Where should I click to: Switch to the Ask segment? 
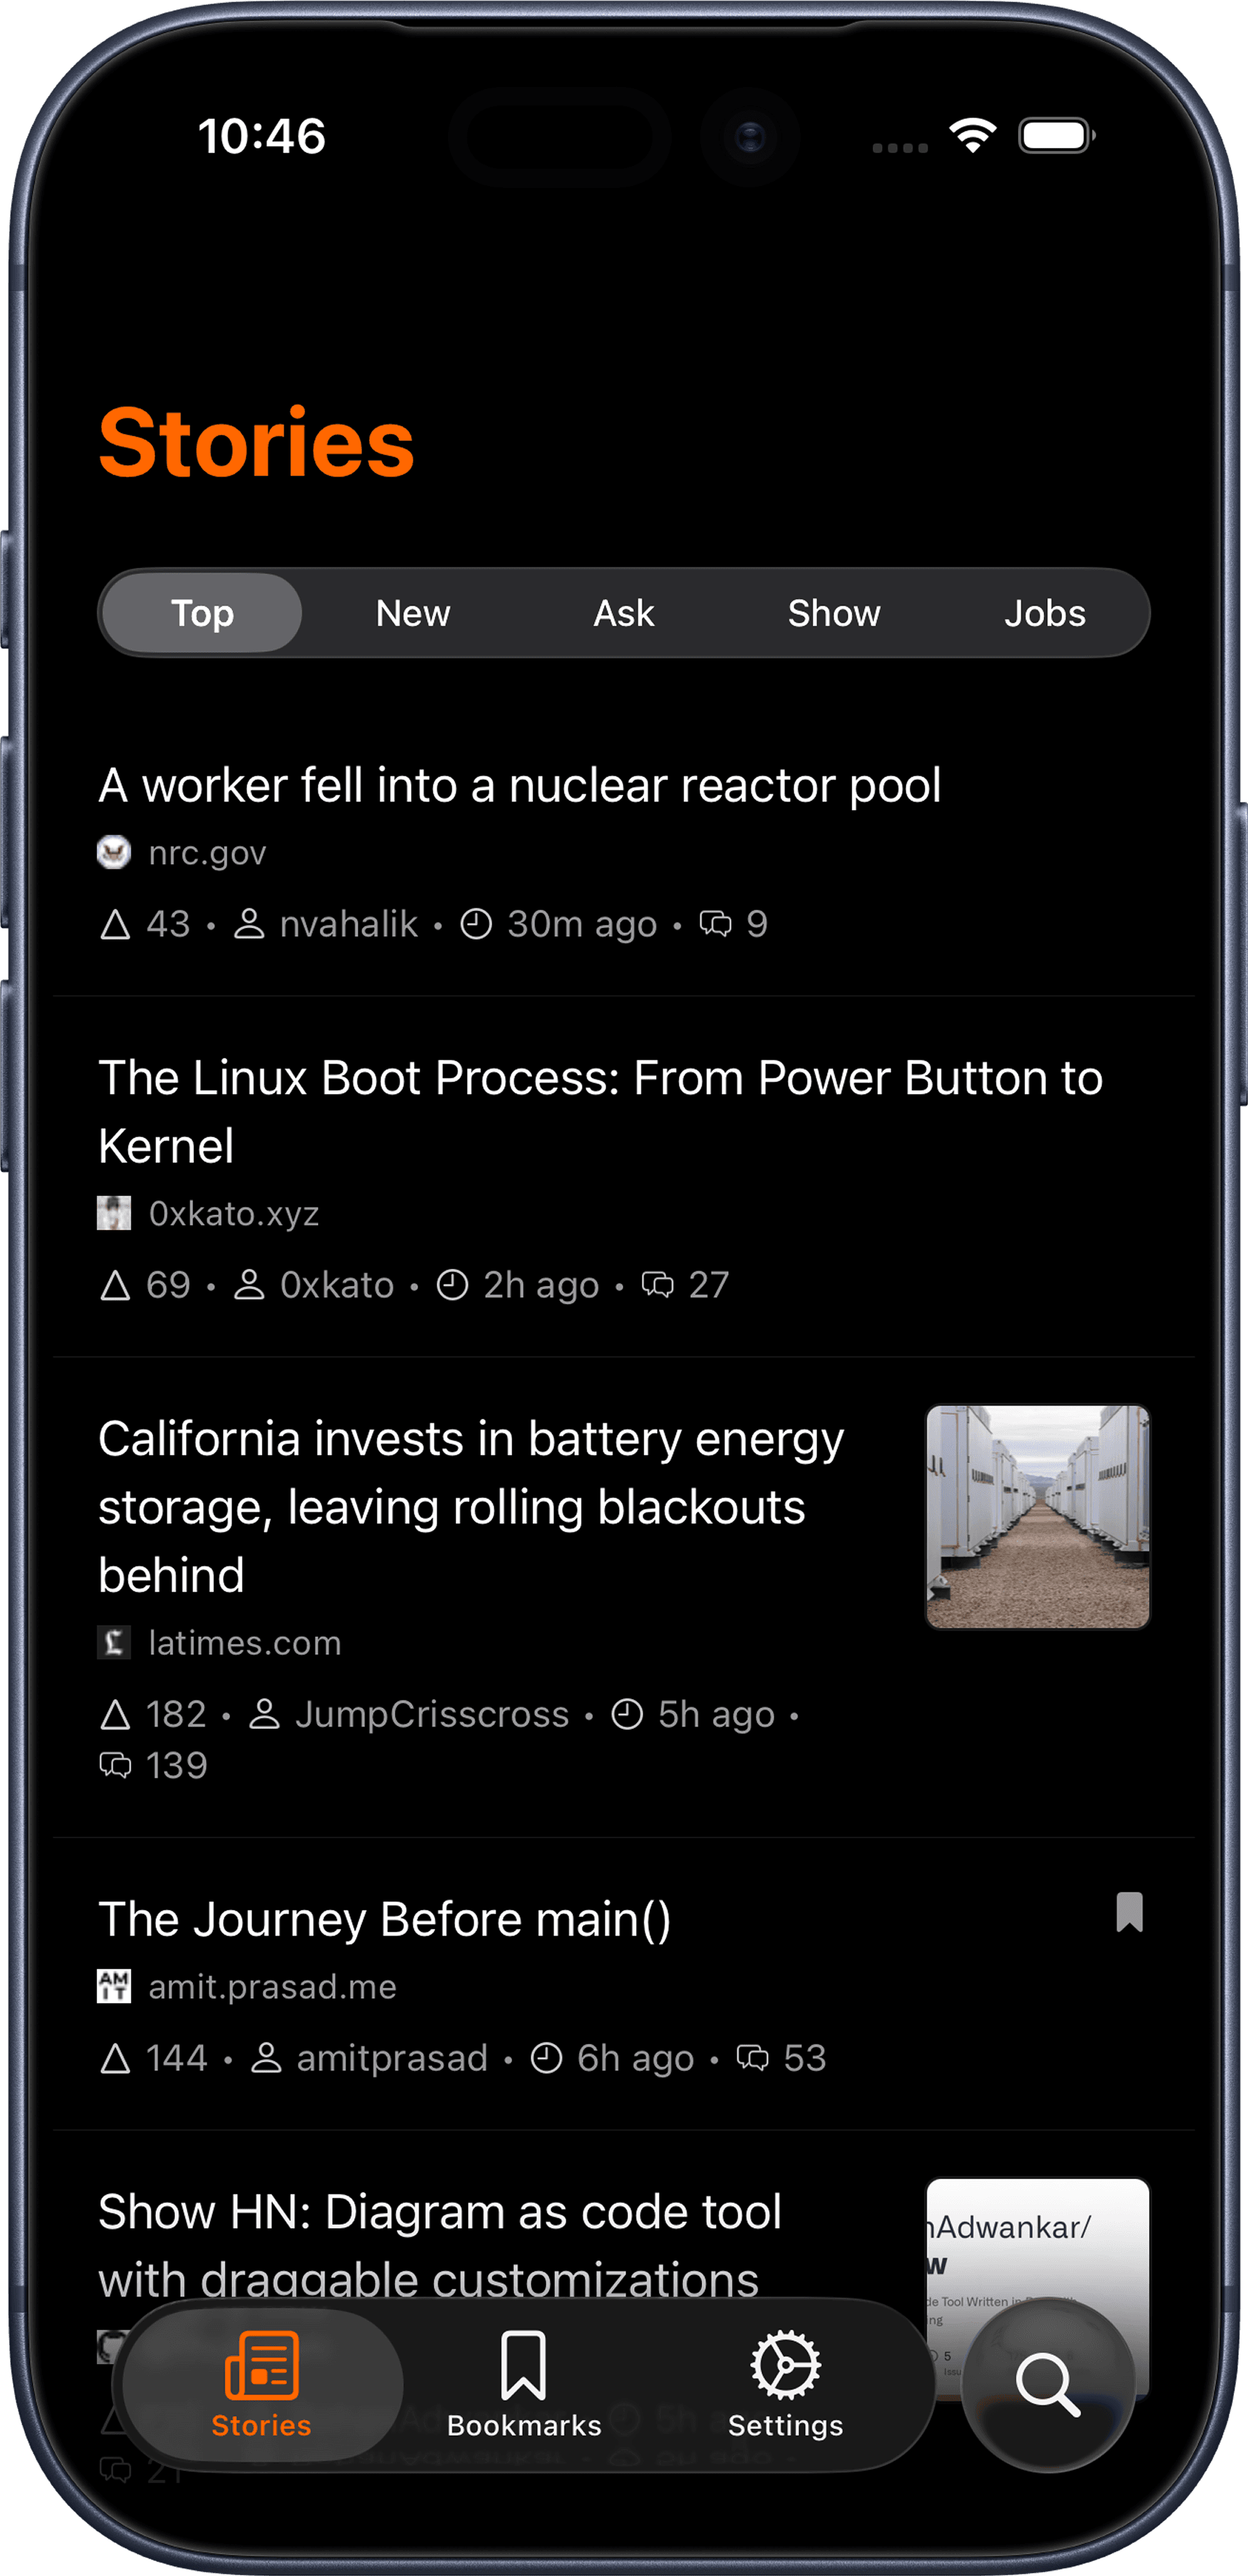(624, 613)
